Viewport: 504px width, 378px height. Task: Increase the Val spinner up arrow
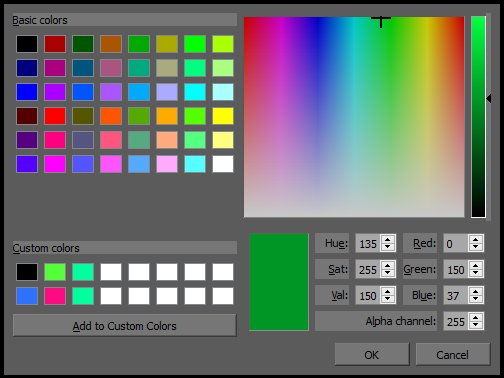pos(388,291)
